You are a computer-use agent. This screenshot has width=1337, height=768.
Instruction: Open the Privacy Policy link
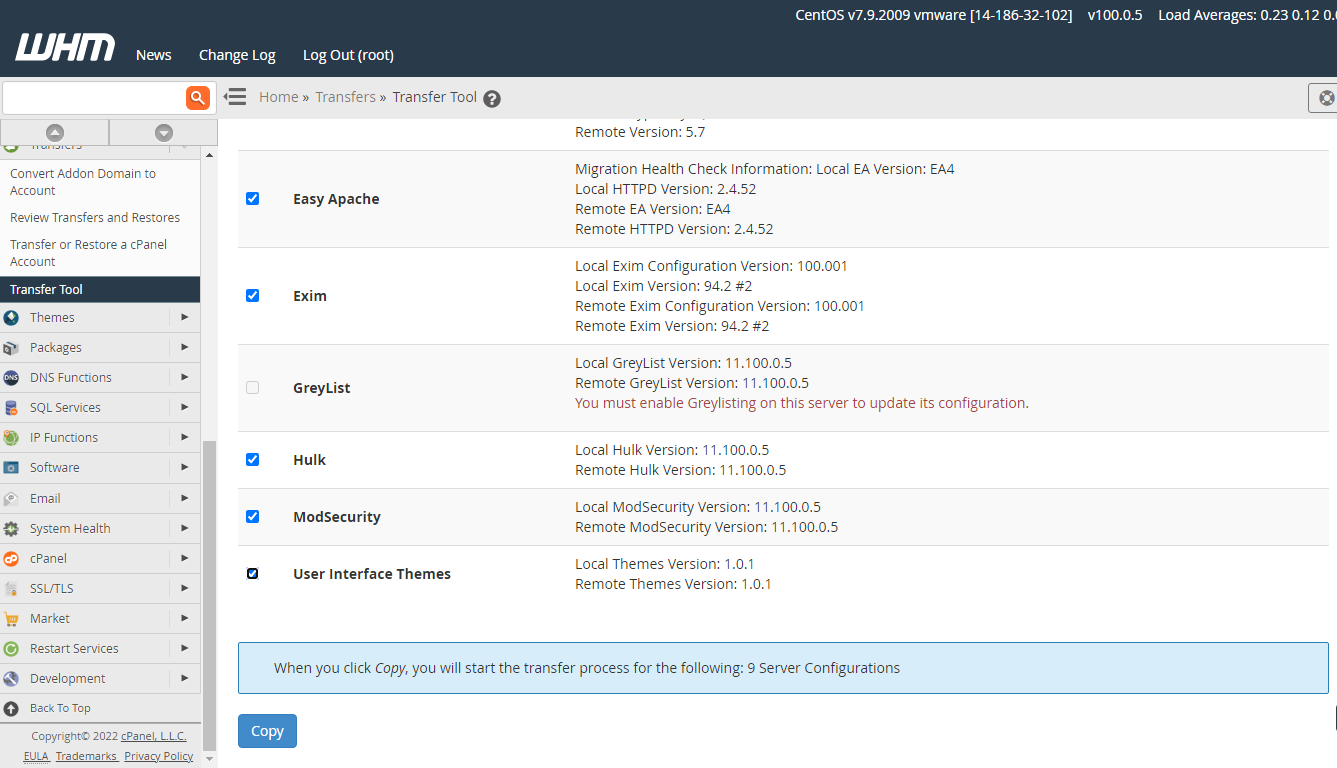(159, 756)
